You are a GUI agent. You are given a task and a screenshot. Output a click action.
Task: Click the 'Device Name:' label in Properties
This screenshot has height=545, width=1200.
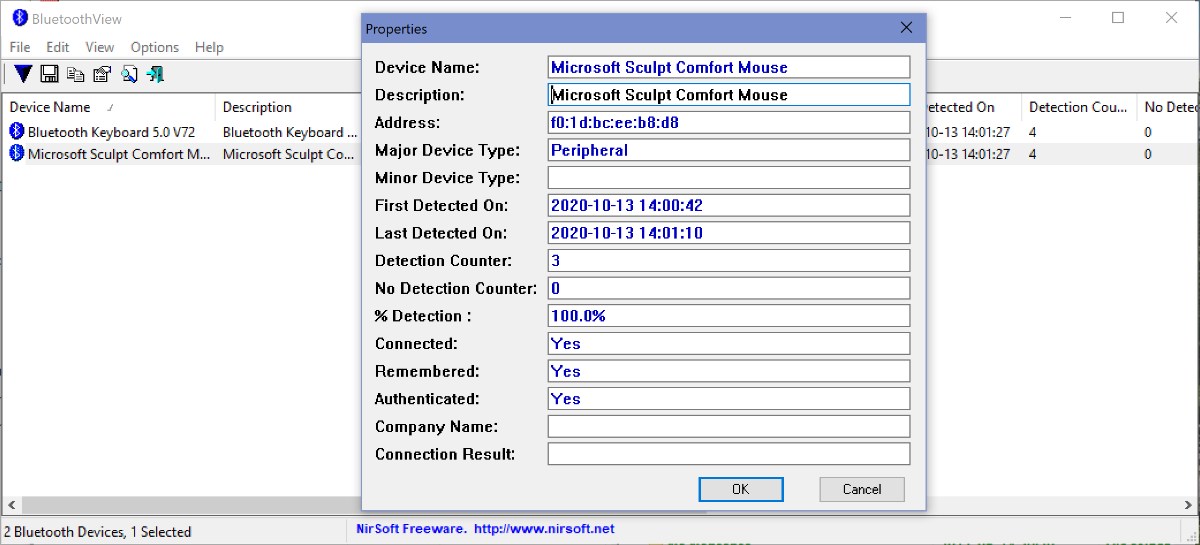point(427,67)
